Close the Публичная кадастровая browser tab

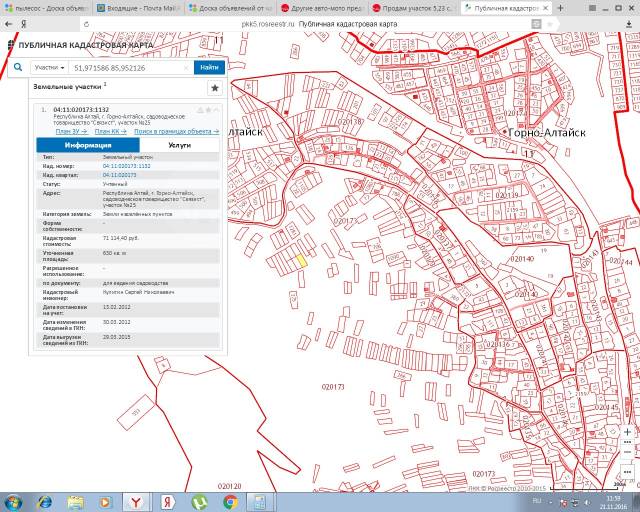pos(546,8)
